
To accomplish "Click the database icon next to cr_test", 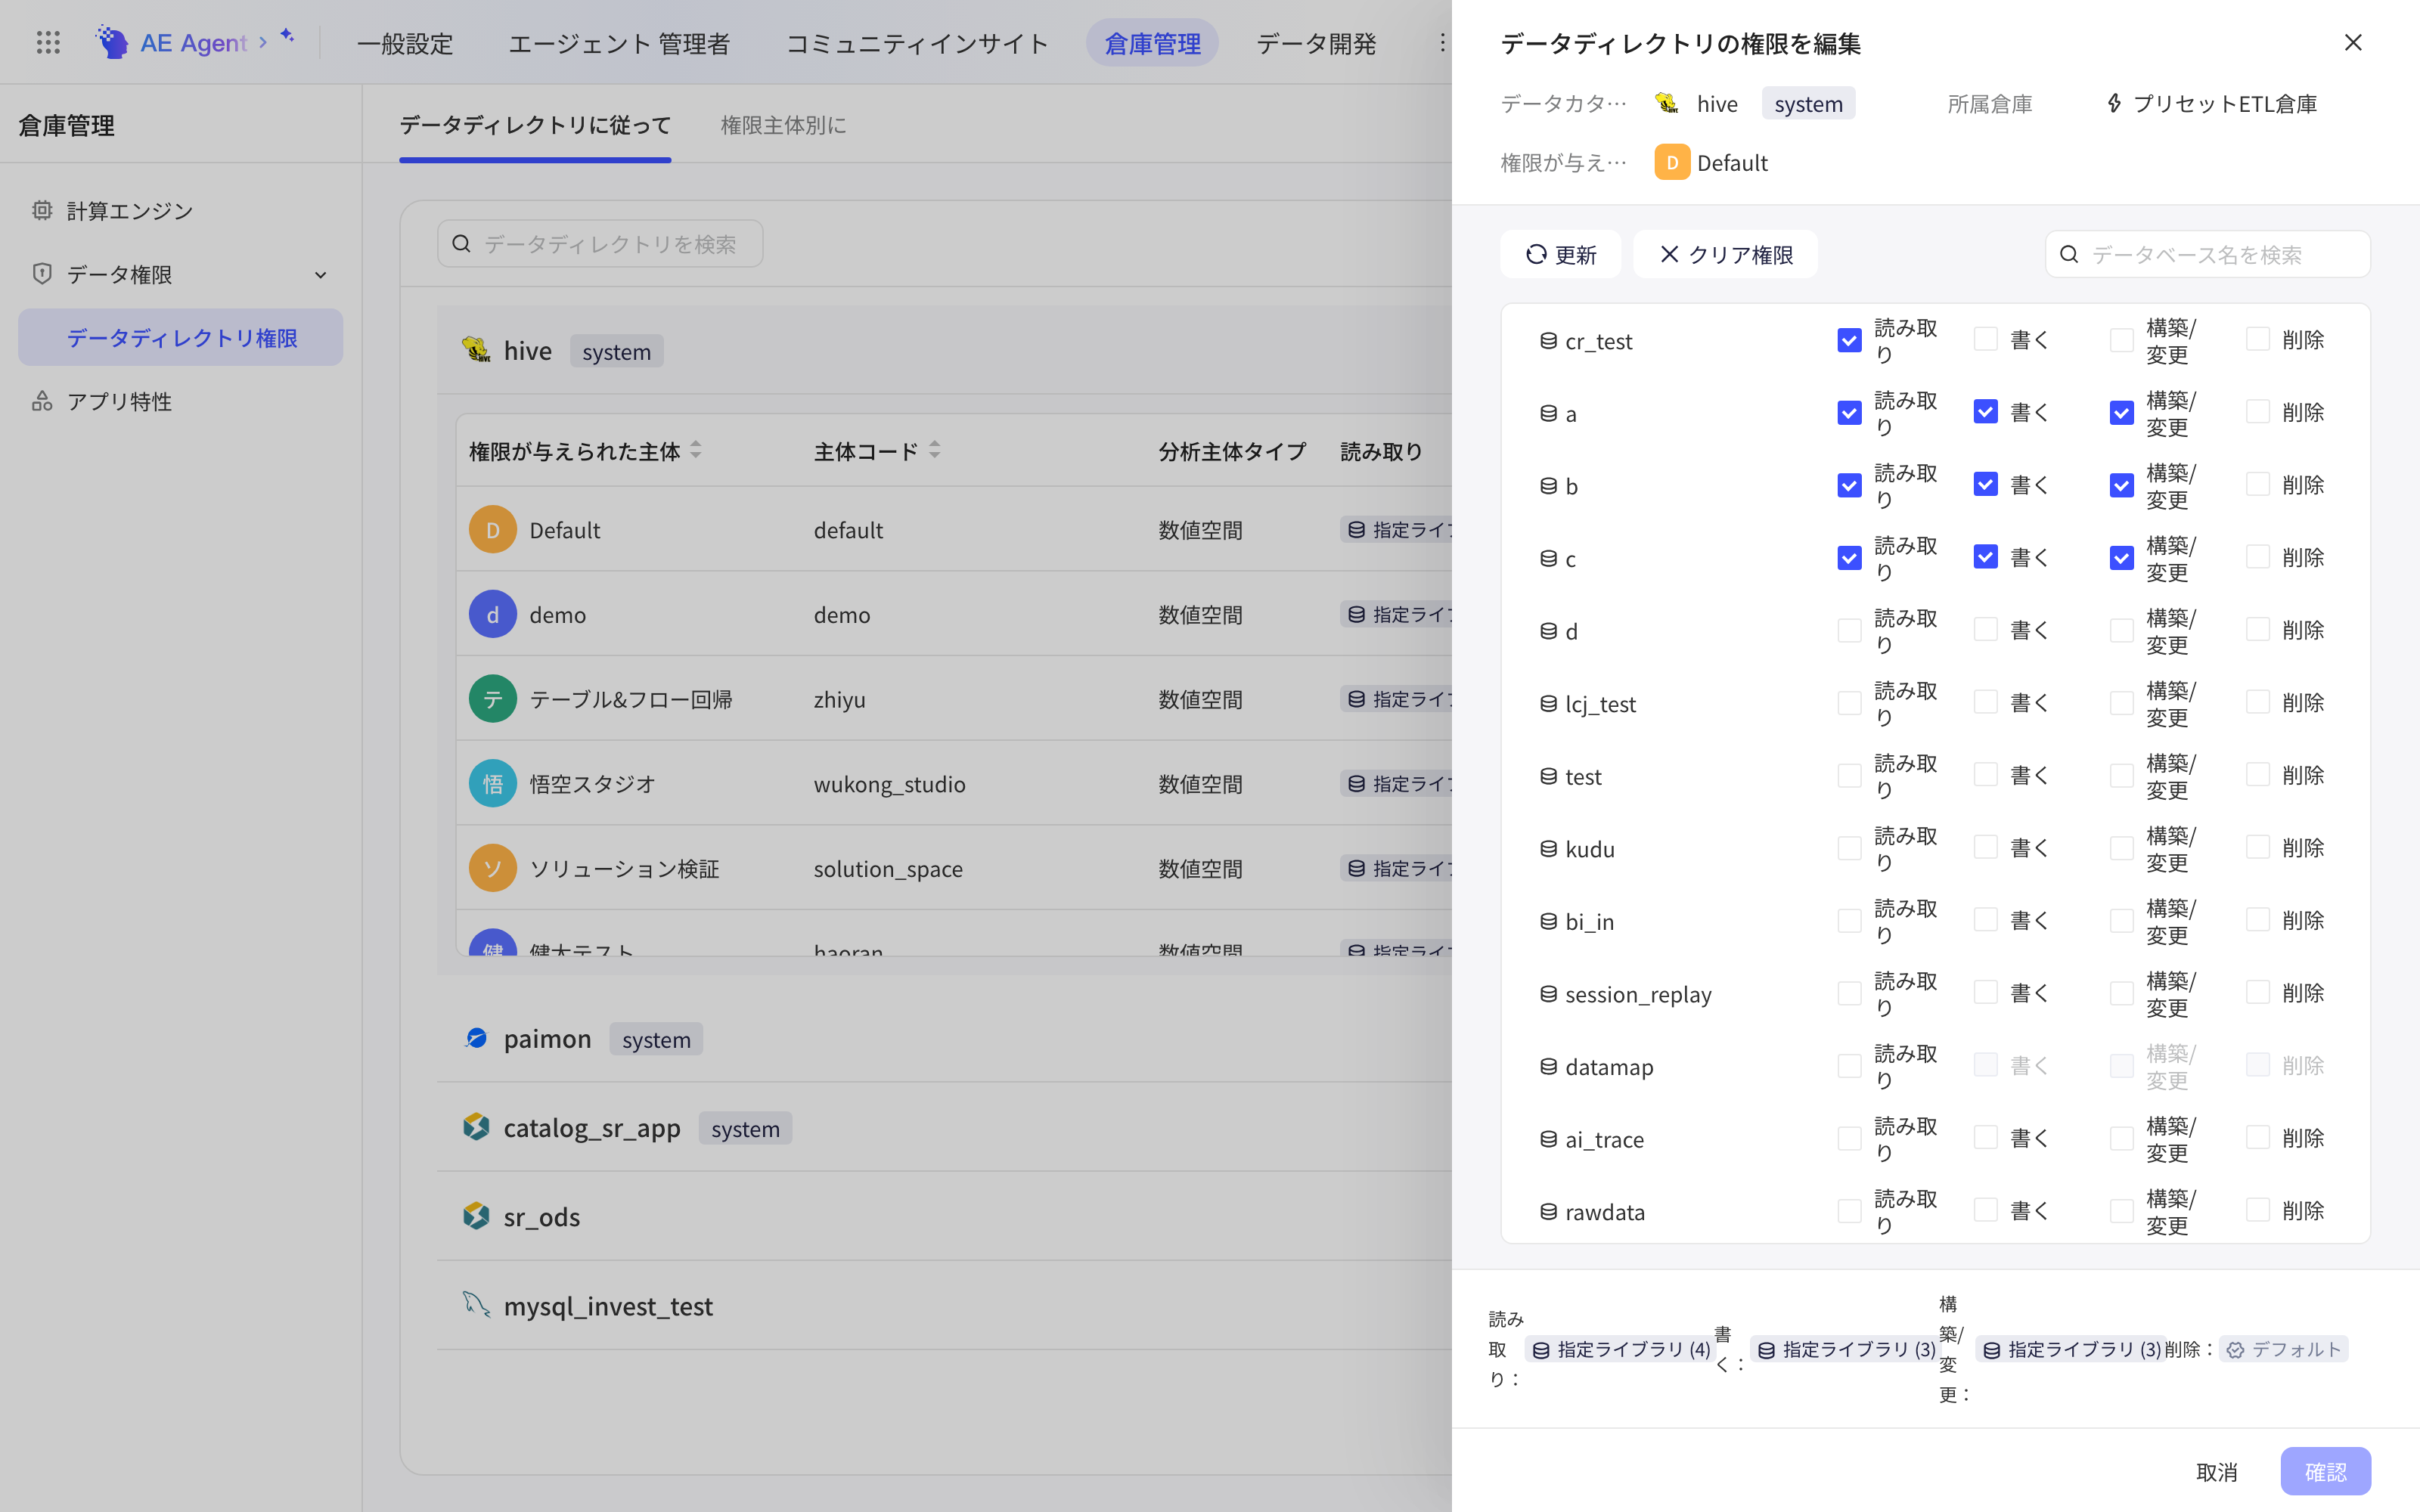I will pos(1548,341).
